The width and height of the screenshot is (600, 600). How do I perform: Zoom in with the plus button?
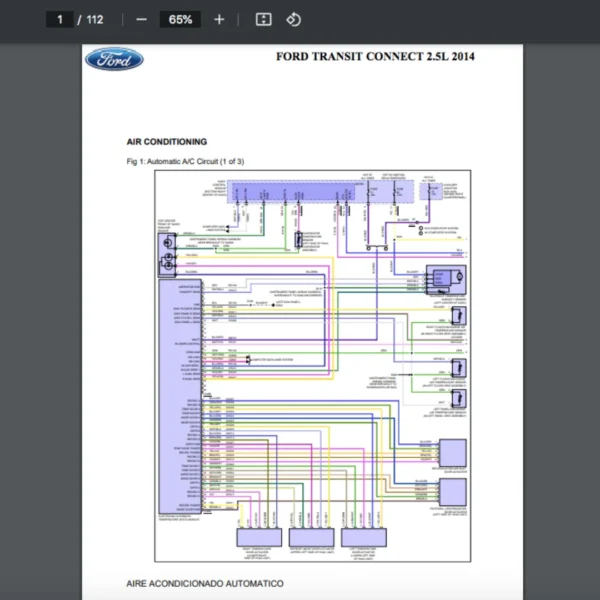pyautogui.click(x=219, y=19)
